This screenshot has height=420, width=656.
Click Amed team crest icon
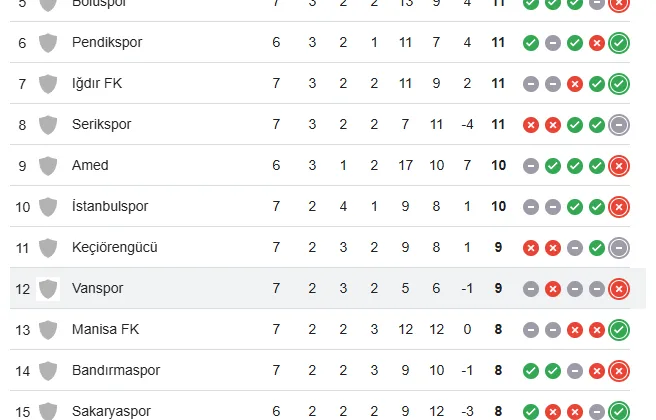47,165
